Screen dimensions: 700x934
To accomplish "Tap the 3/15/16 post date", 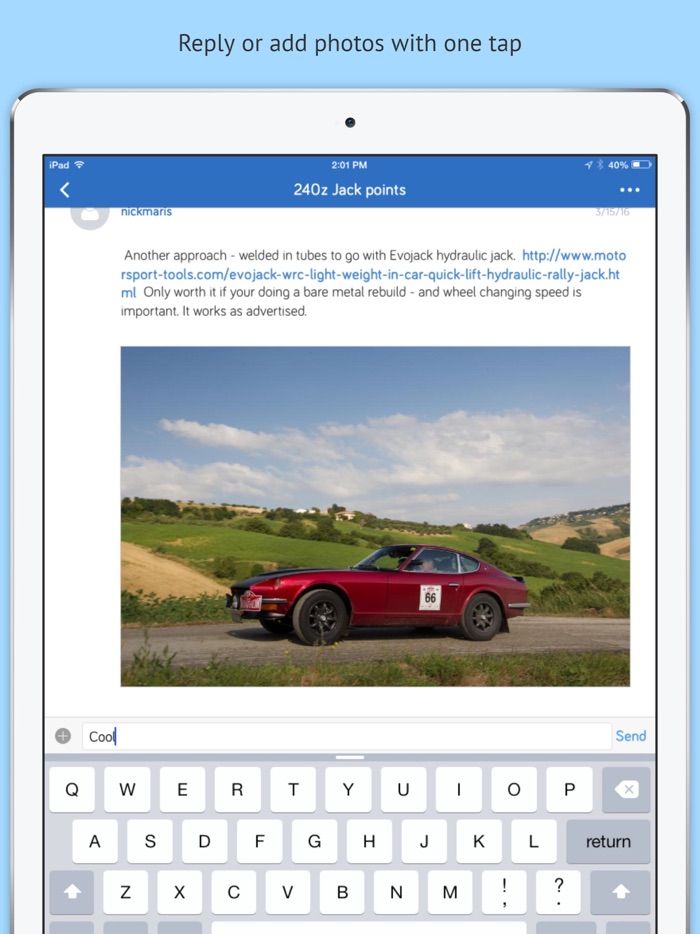I will pyautogui.click(x=612, y=211).
